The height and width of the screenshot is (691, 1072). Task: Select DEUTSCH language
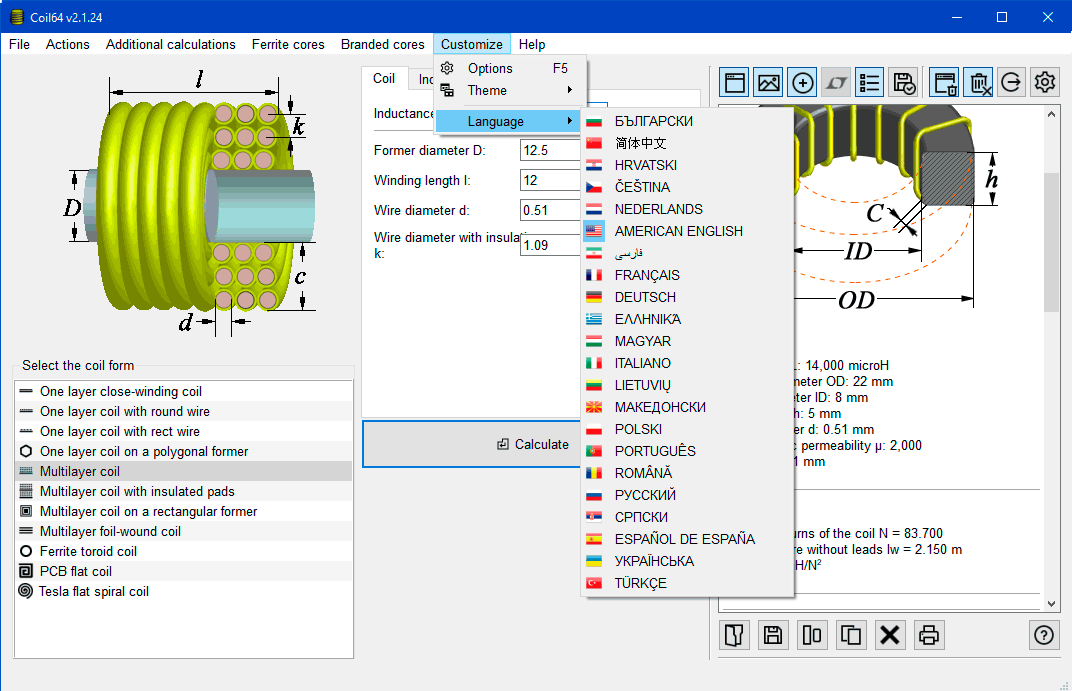pos(687,297)
